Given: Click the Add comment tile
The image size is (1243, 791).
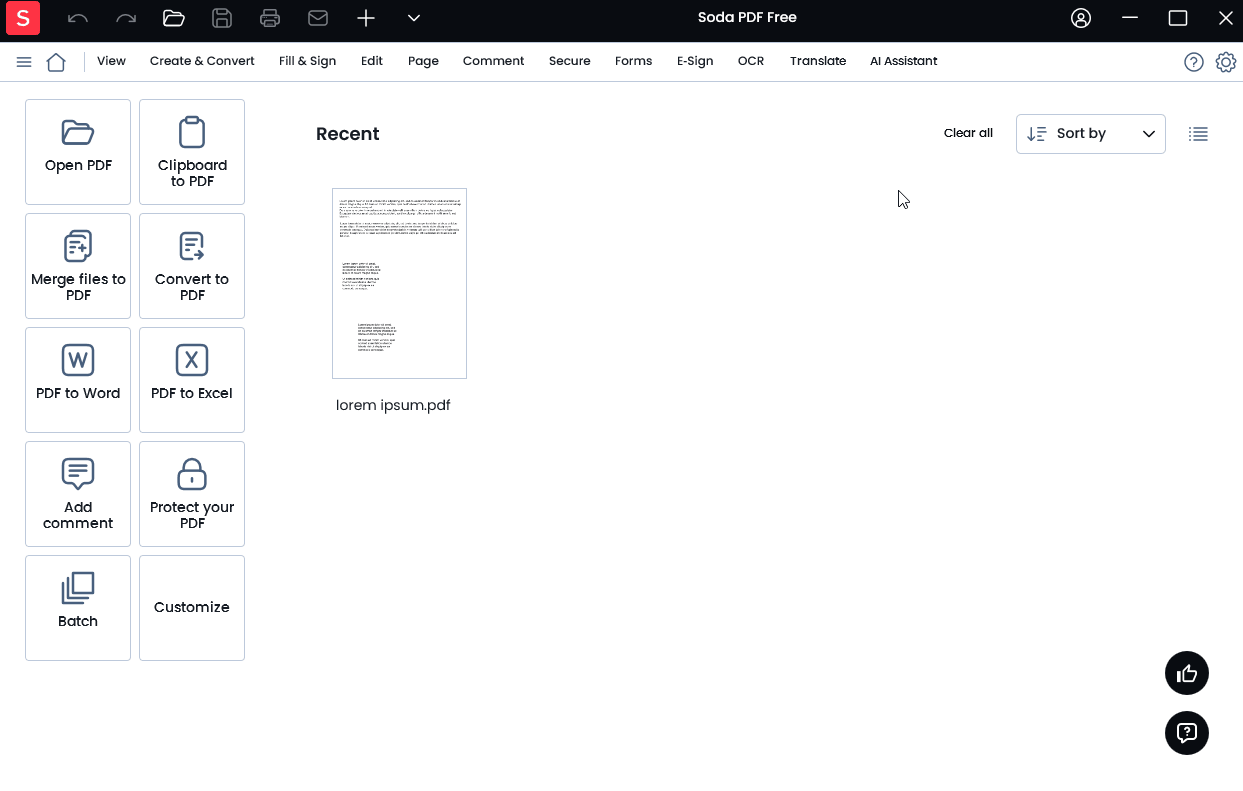Looking at the screenshot, I should (78, 494).
